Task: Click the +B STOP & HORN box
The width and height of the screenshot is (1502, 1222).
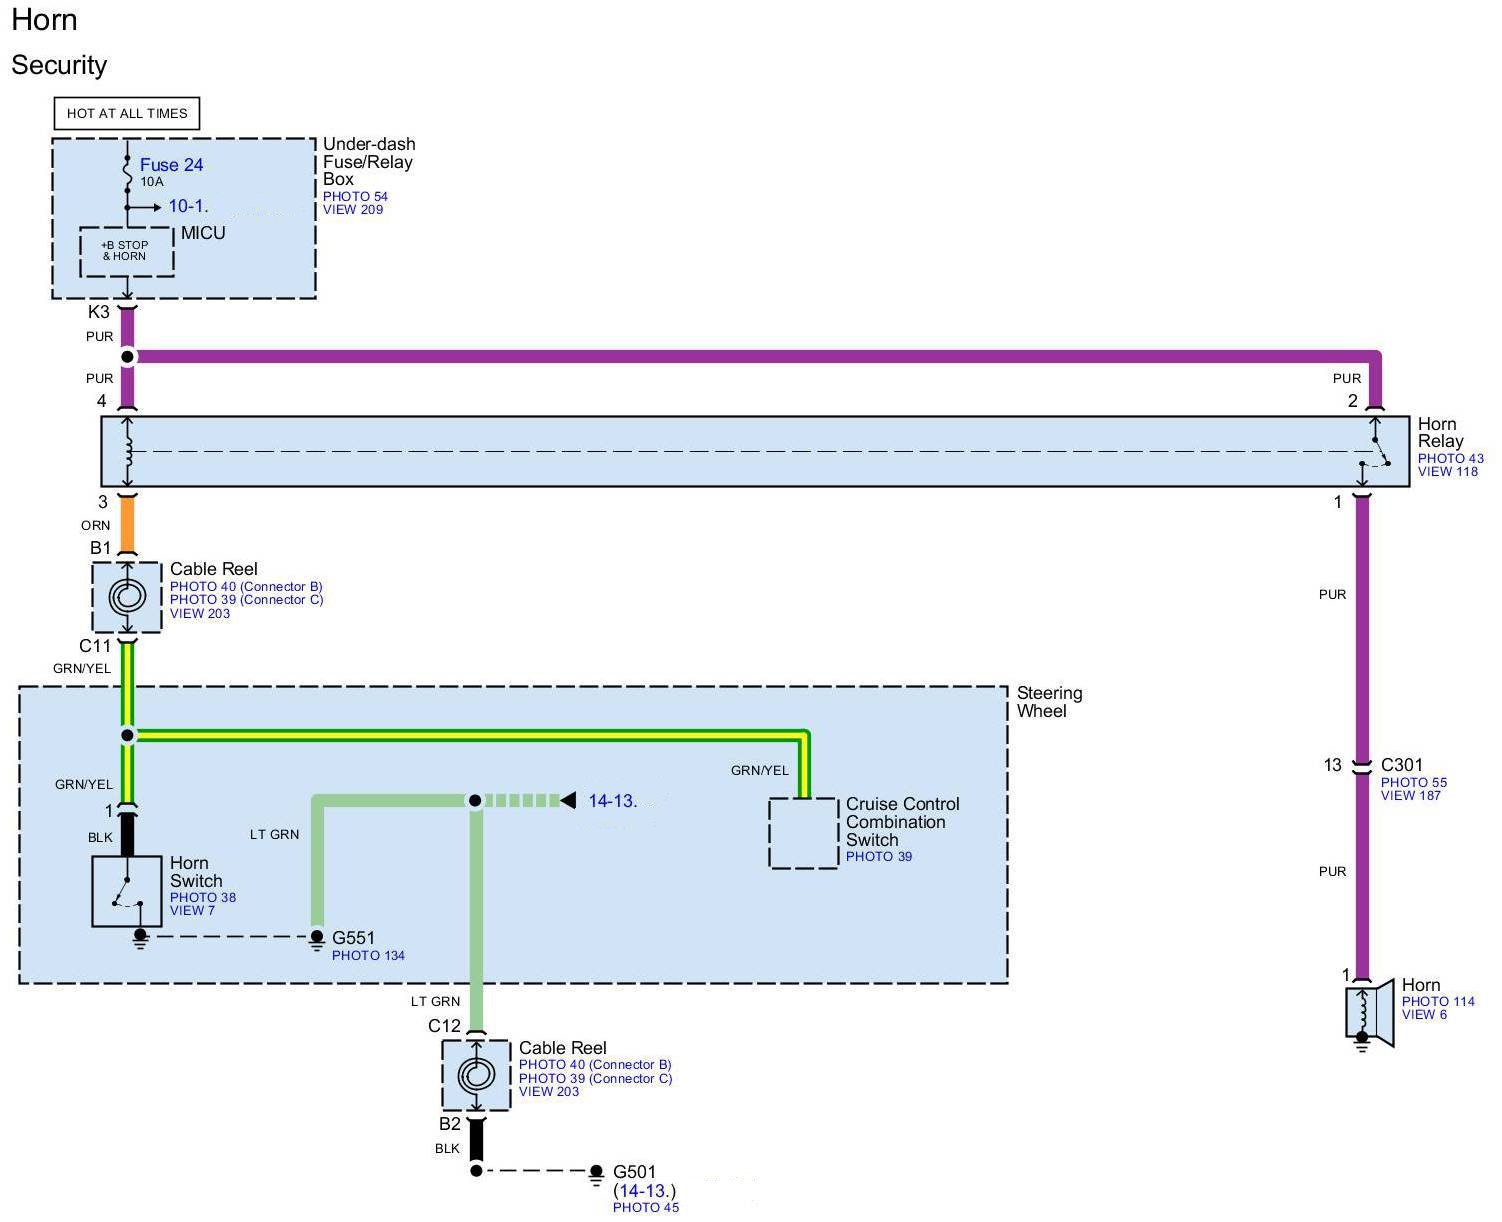Action: tap(126, 251)
